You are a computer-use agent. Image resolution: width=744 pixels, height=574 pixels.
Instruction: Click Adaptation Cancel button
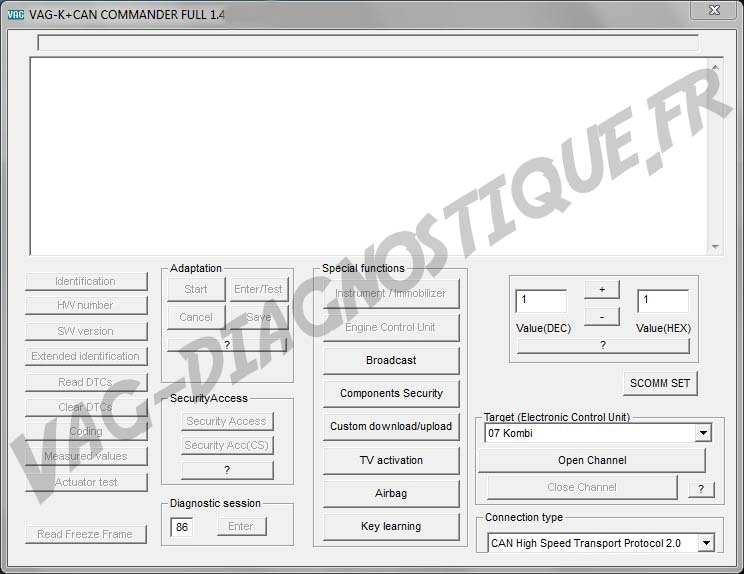pos(196,317)
